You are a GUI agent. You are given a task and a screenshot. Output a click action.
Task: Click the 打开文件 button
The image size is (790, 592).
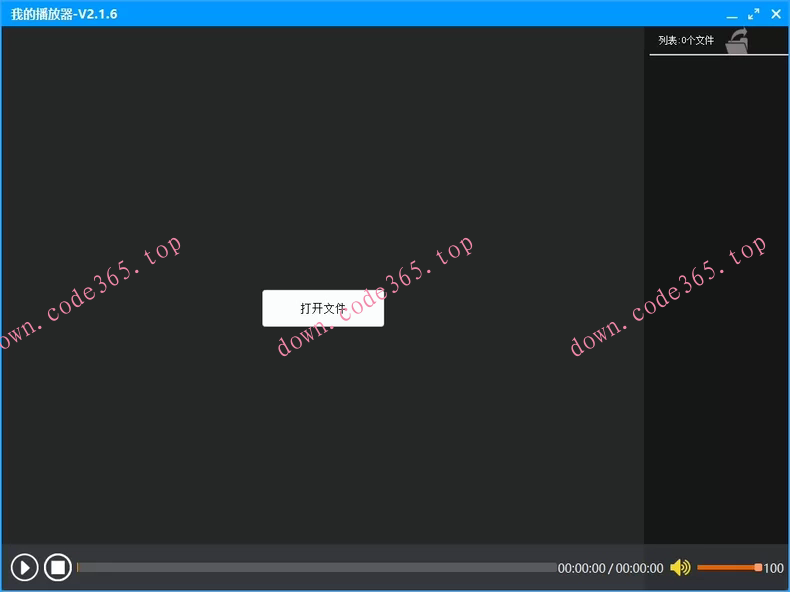click(x=323, y=308)
